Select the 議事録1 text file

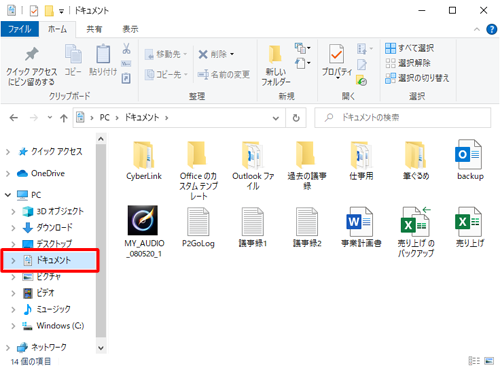click(252, 227)
